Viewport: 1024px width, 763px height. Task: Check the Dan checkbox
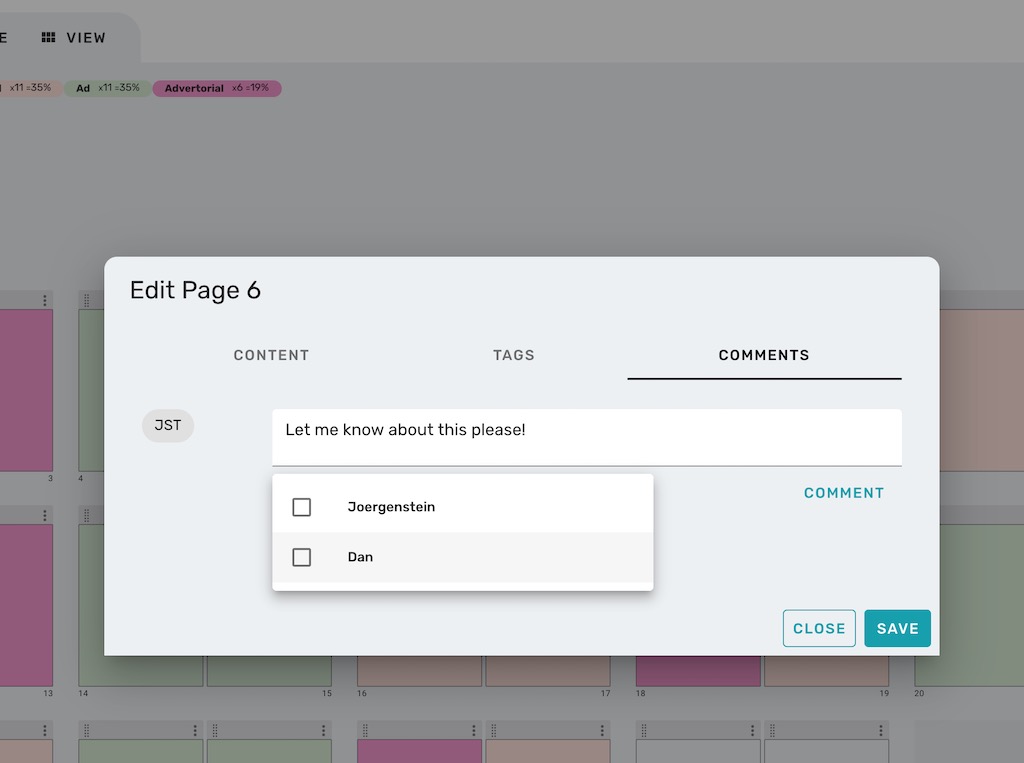click(301, 557)
